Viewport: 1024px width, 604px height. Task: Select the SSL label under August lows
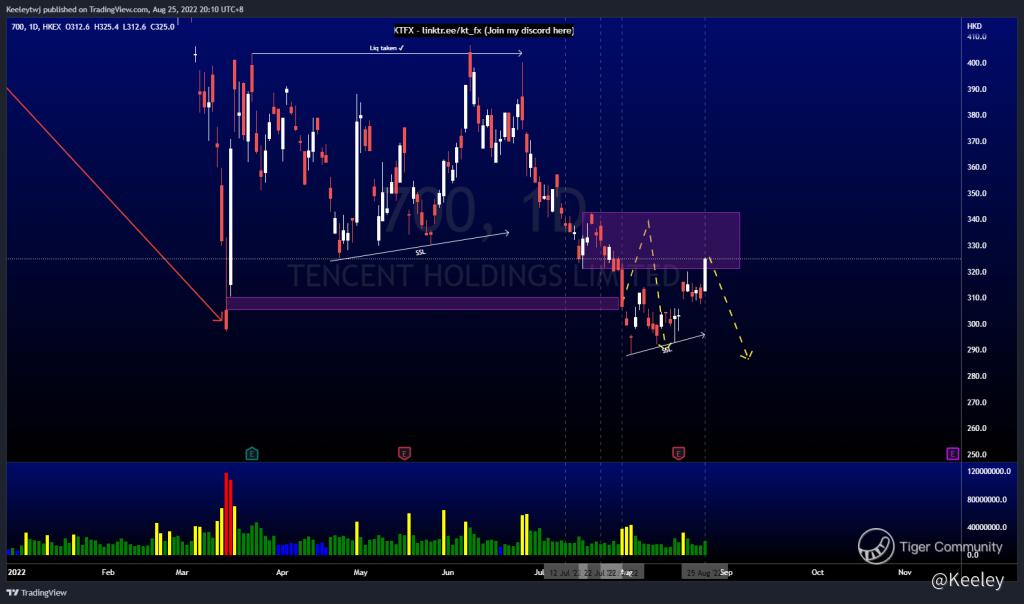(666, 350)
